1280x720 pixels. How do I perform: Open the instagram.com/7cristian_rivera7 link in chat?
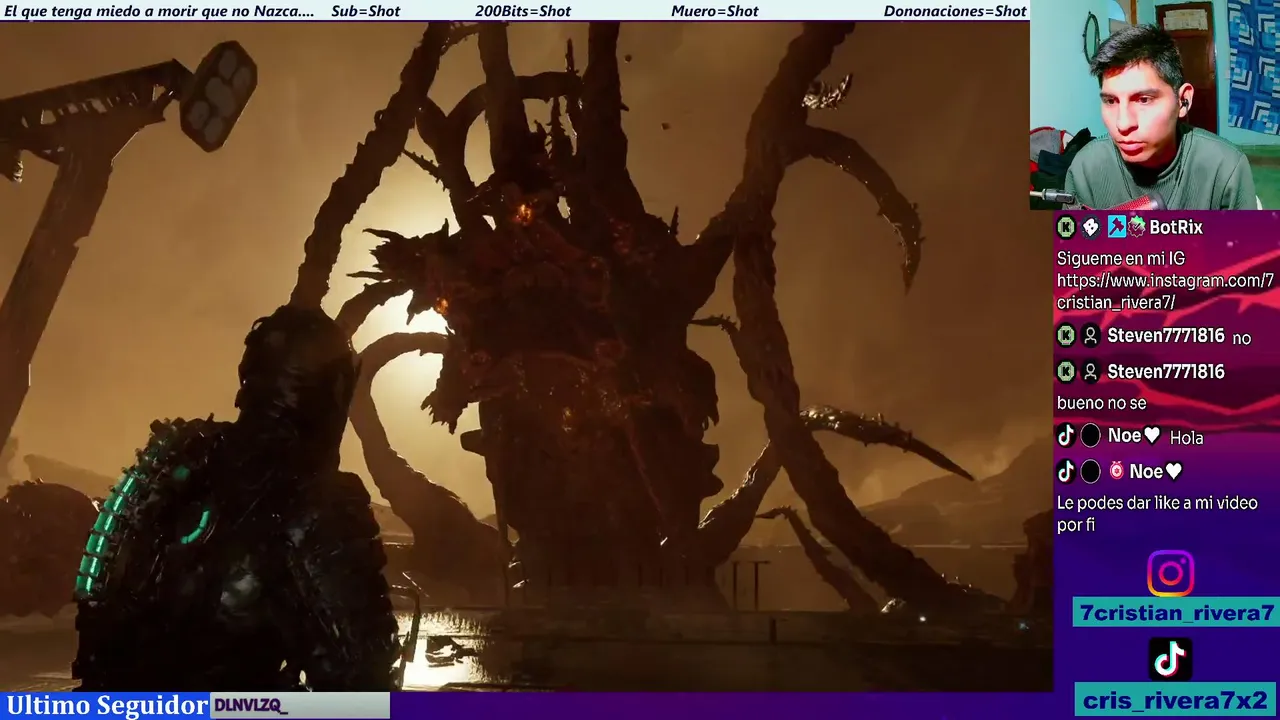click(1165, 291)
